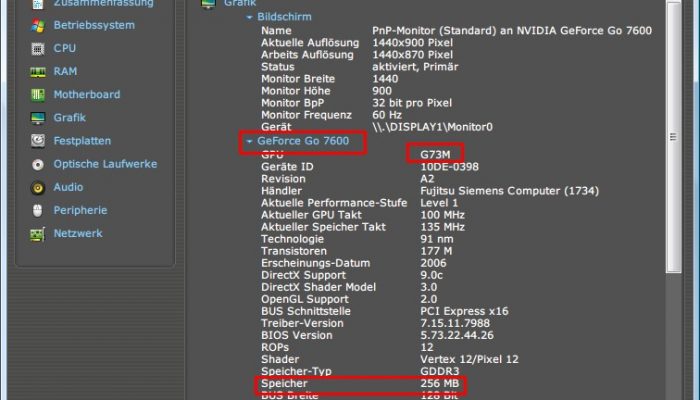Click the Geräte ID value 10DE-0398

coord(450,167)
